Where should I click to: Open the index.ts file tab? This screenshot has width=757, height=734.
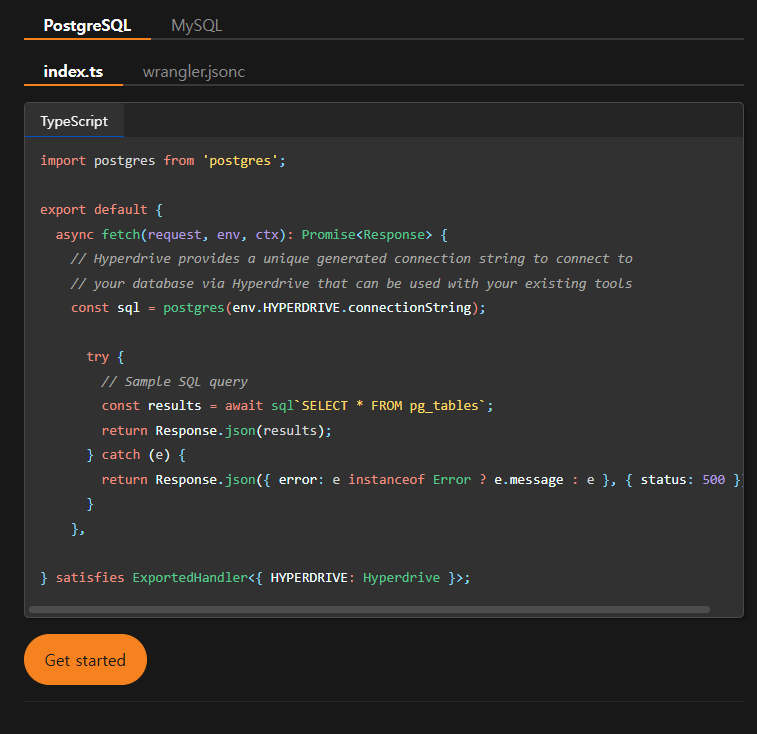tap(73, 72)
